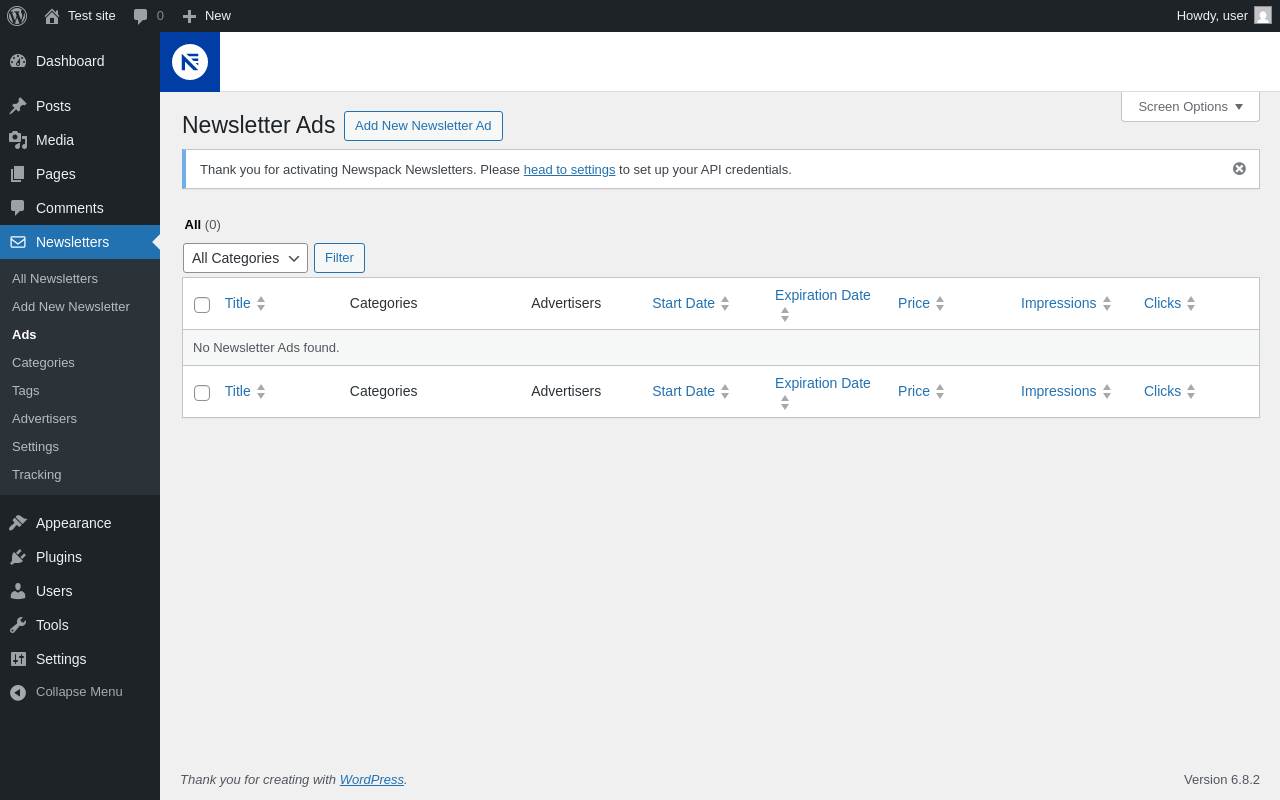Open Settings under the Newsletters submenu
The height and width of the screenshot is (800, 1280).
point(35,446)
